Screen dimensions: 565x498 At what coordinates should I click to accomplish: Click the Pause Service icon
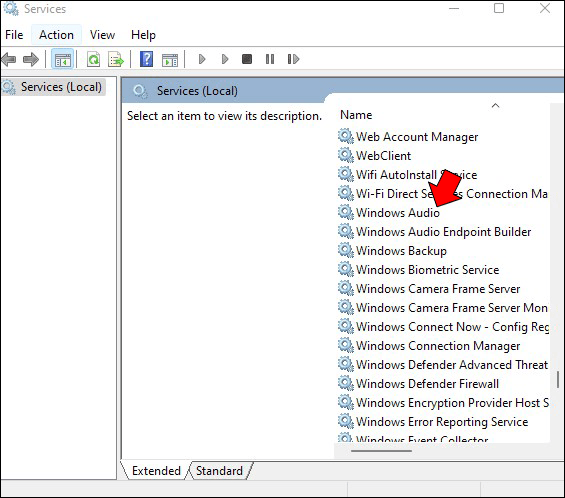(x=270, y=59)
